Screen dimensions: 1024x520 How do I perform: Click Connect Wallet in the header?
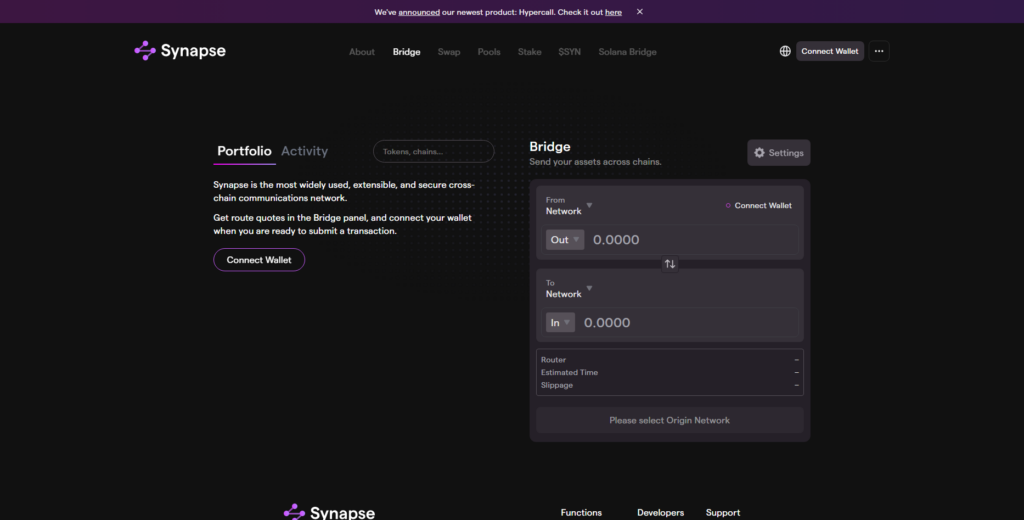pyautogui.click(x=829, y=51)
